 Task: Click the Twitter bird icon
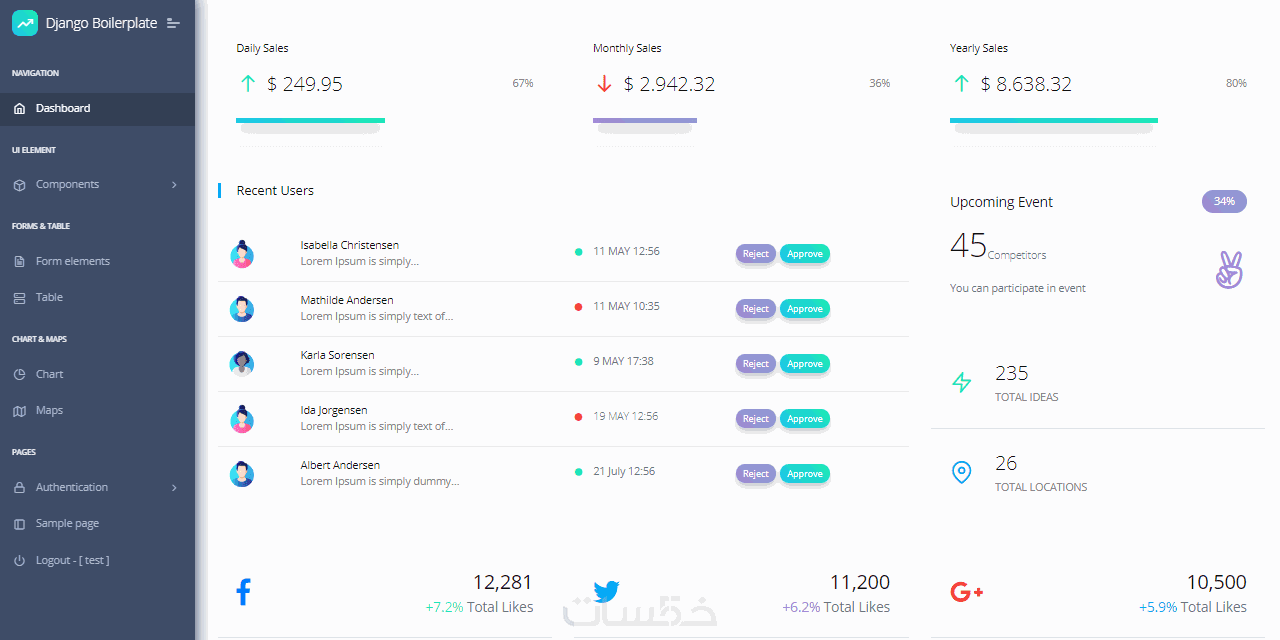(x=606, y=592)
